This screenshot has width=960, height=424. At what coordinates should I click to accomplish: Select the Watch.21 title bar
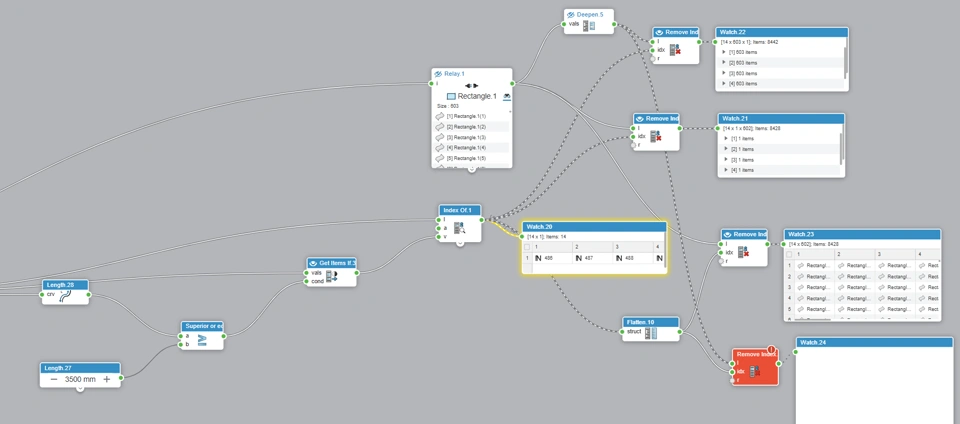click(x=781, y=118)
